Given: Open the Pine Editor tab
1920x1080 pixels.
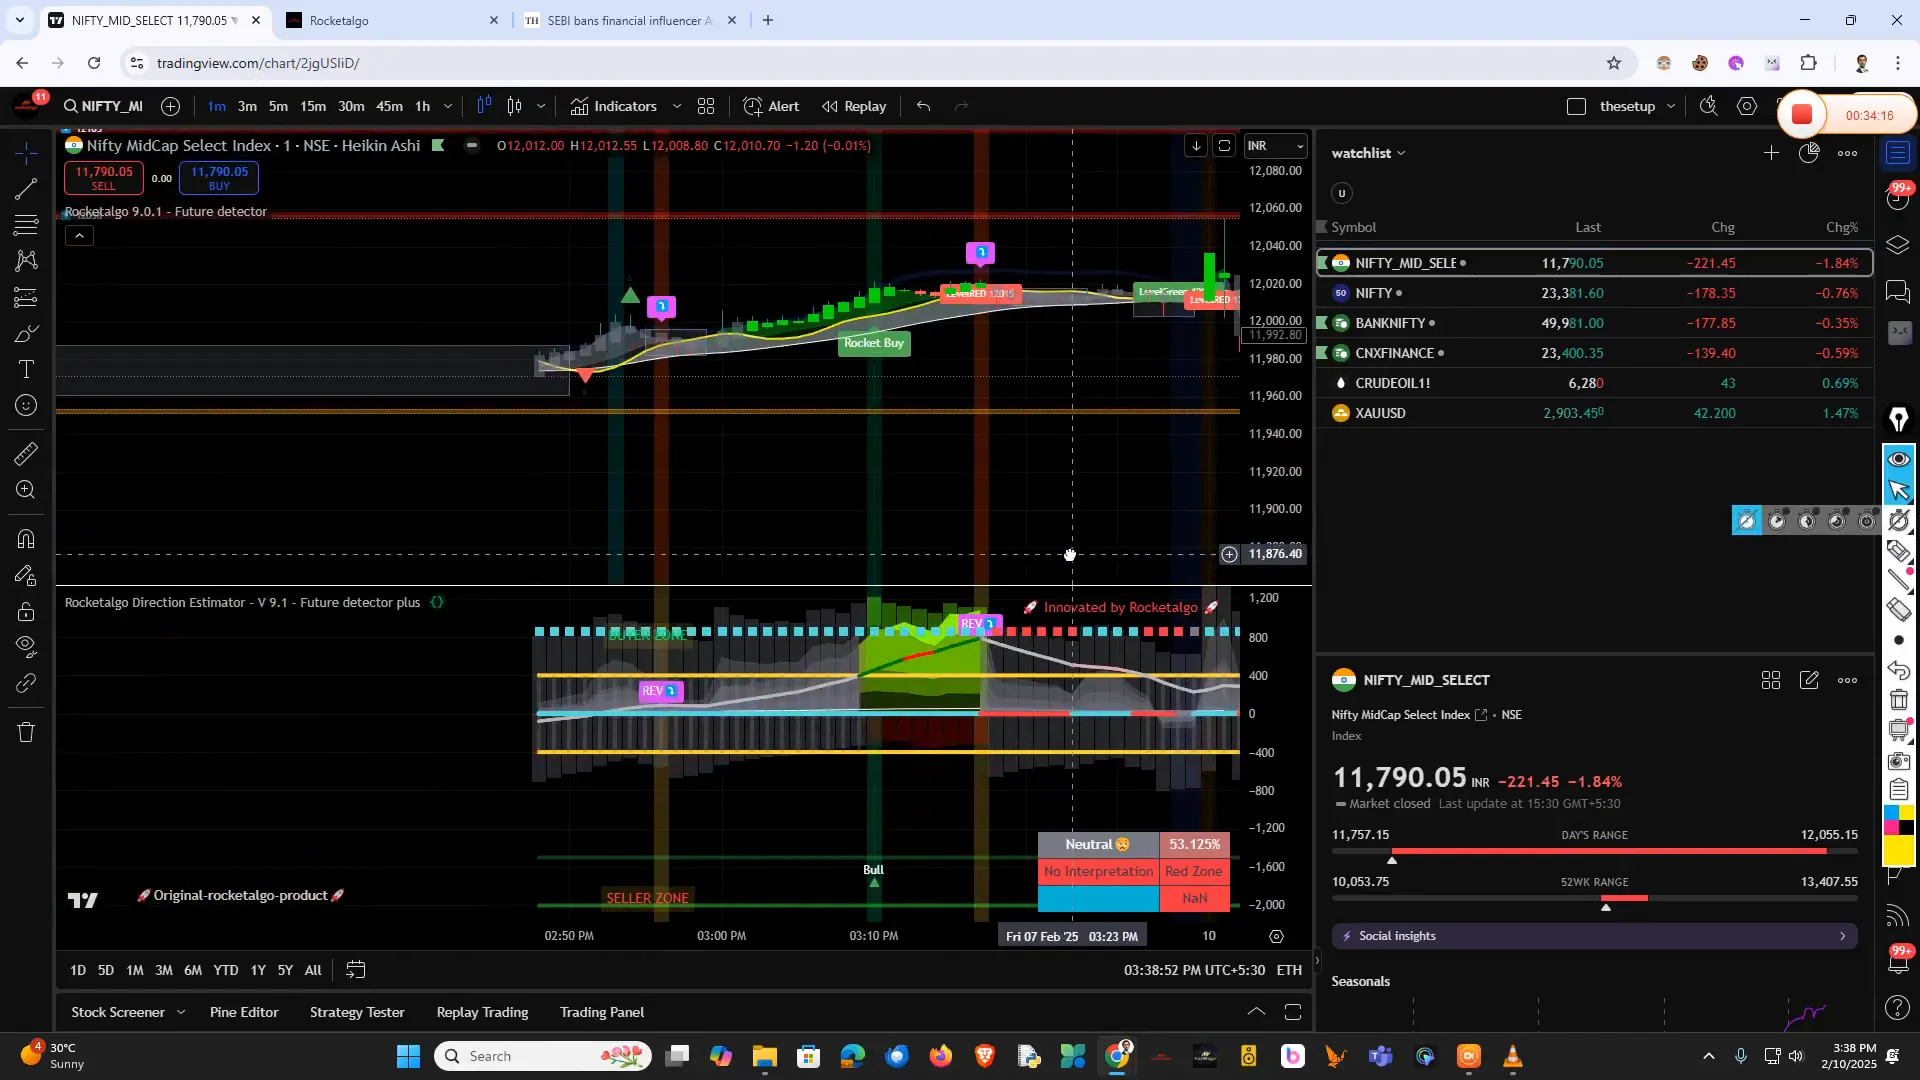Looking at the screenshot, I should (x=244, y=1012).
